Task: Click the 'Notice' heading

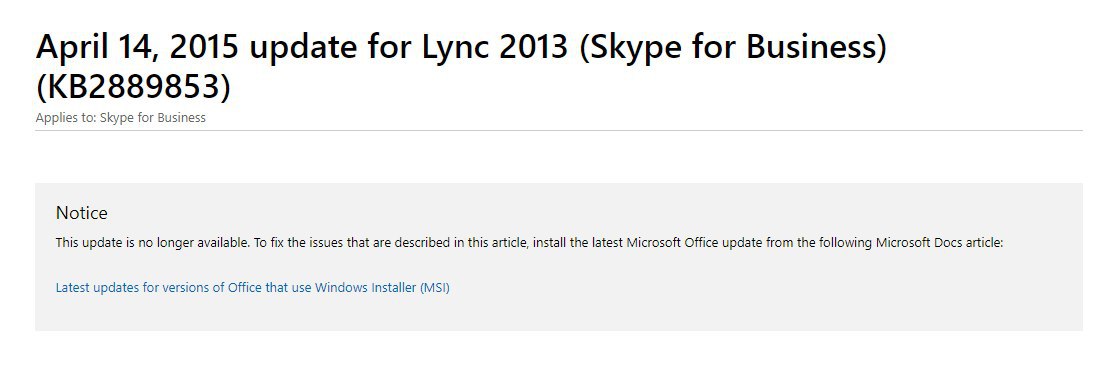Action: (82, 213)
